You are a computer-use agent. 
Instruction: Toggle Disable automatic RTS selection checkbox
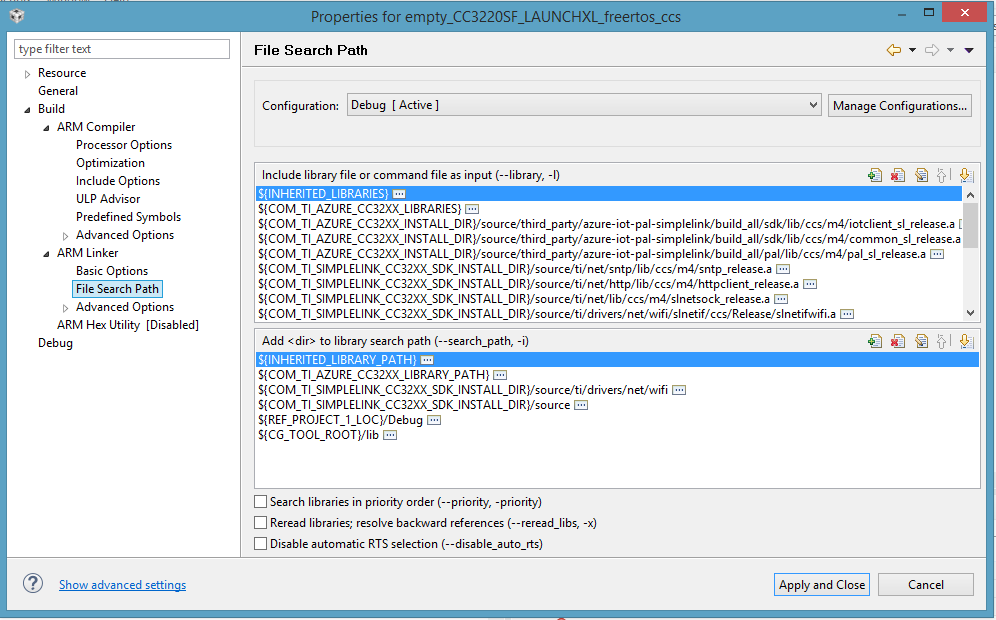pyautogui.click(x=260, y=544)
